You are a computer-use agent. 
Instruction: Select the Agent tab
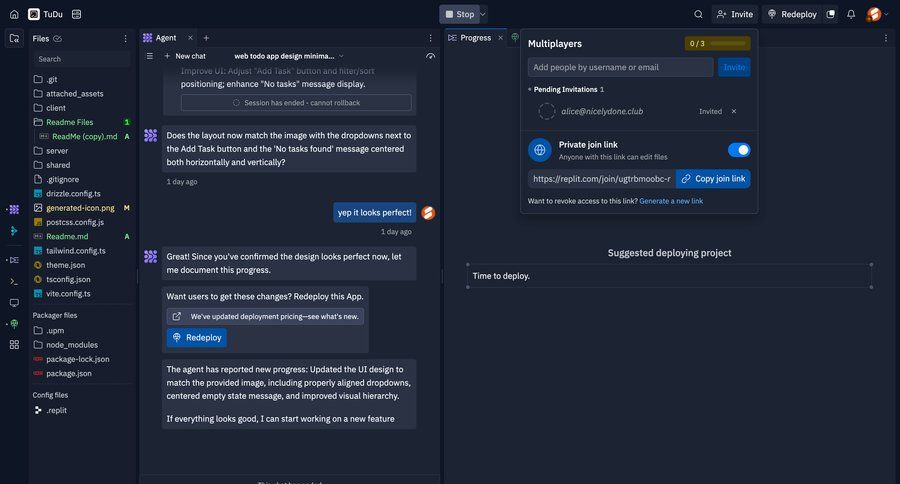click(x=165, y=38)
